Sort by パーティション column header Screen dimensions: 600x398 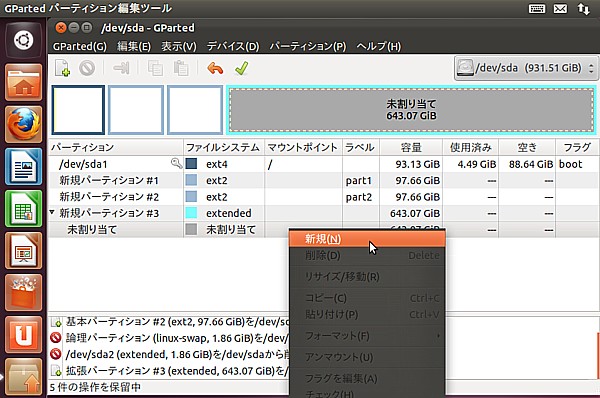pos(116,147)
